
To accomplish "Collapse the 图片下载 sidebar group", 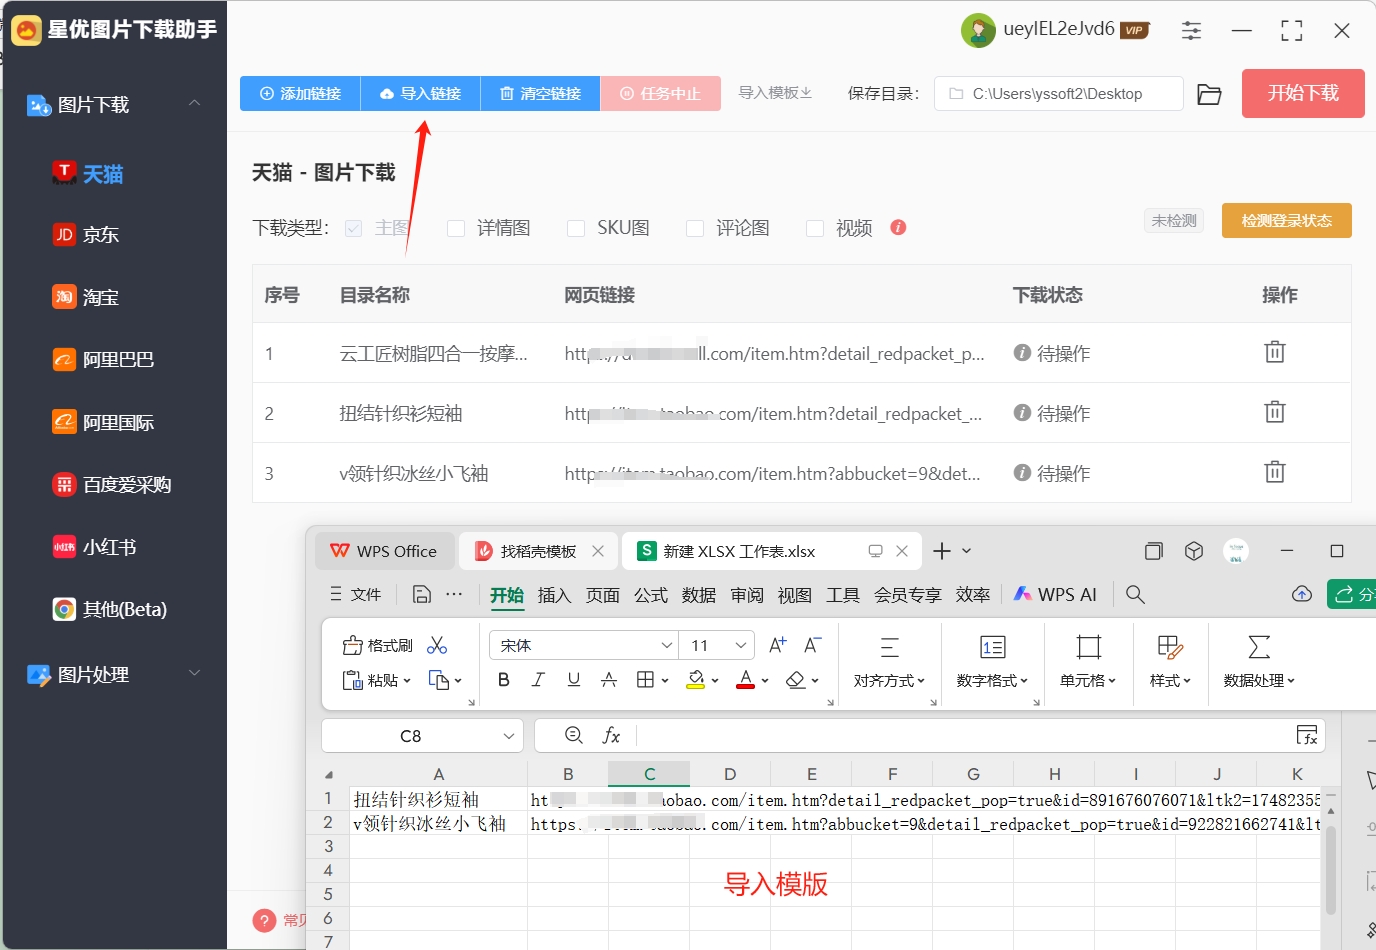I will 194,104.
